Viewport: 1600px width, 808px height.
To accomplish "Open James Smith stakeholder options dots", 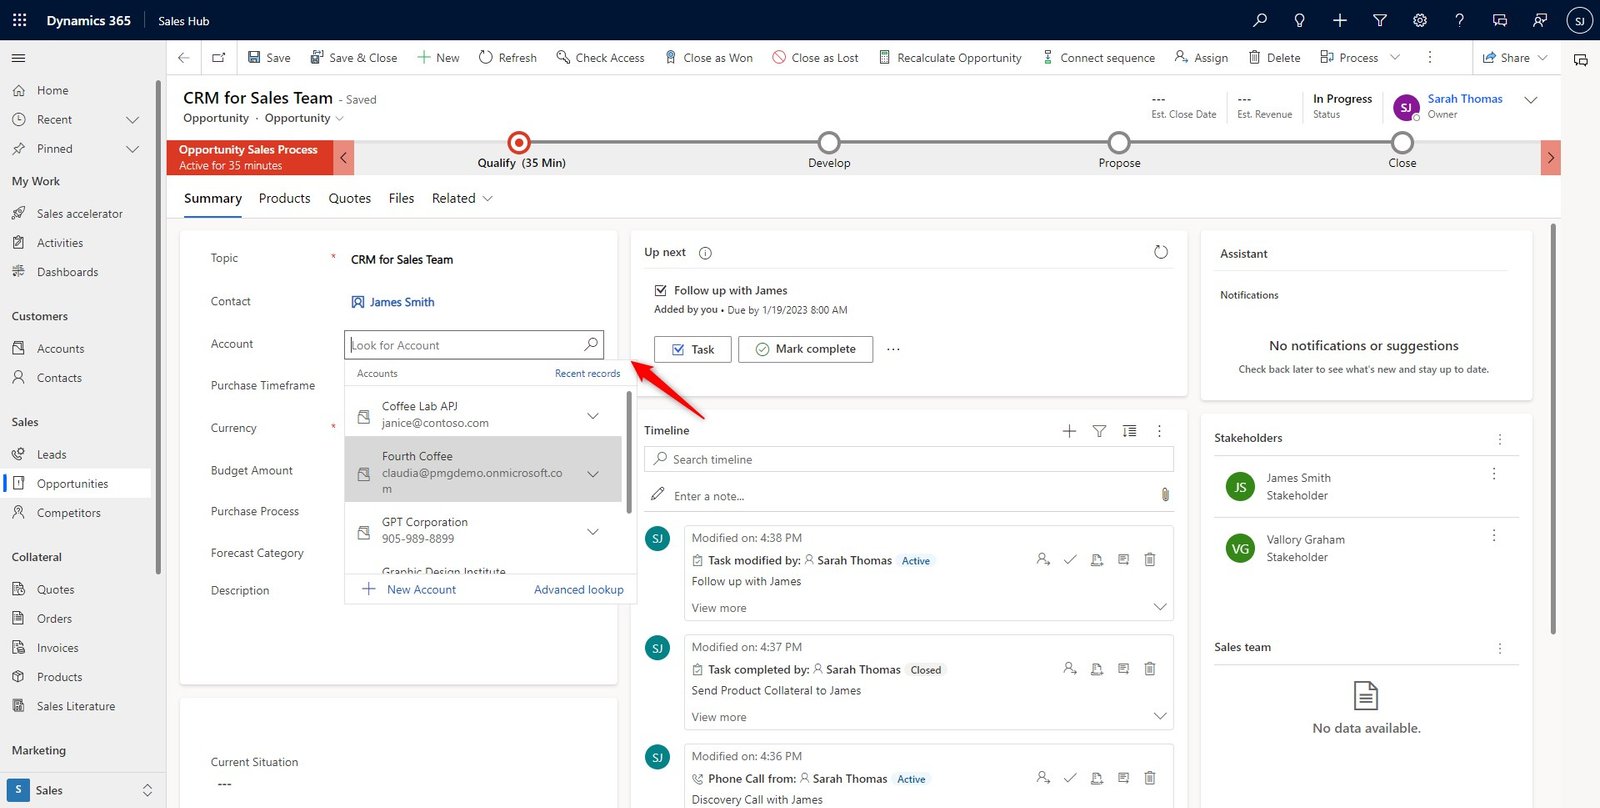I will pyautogui.click(x=1494, y=474).
